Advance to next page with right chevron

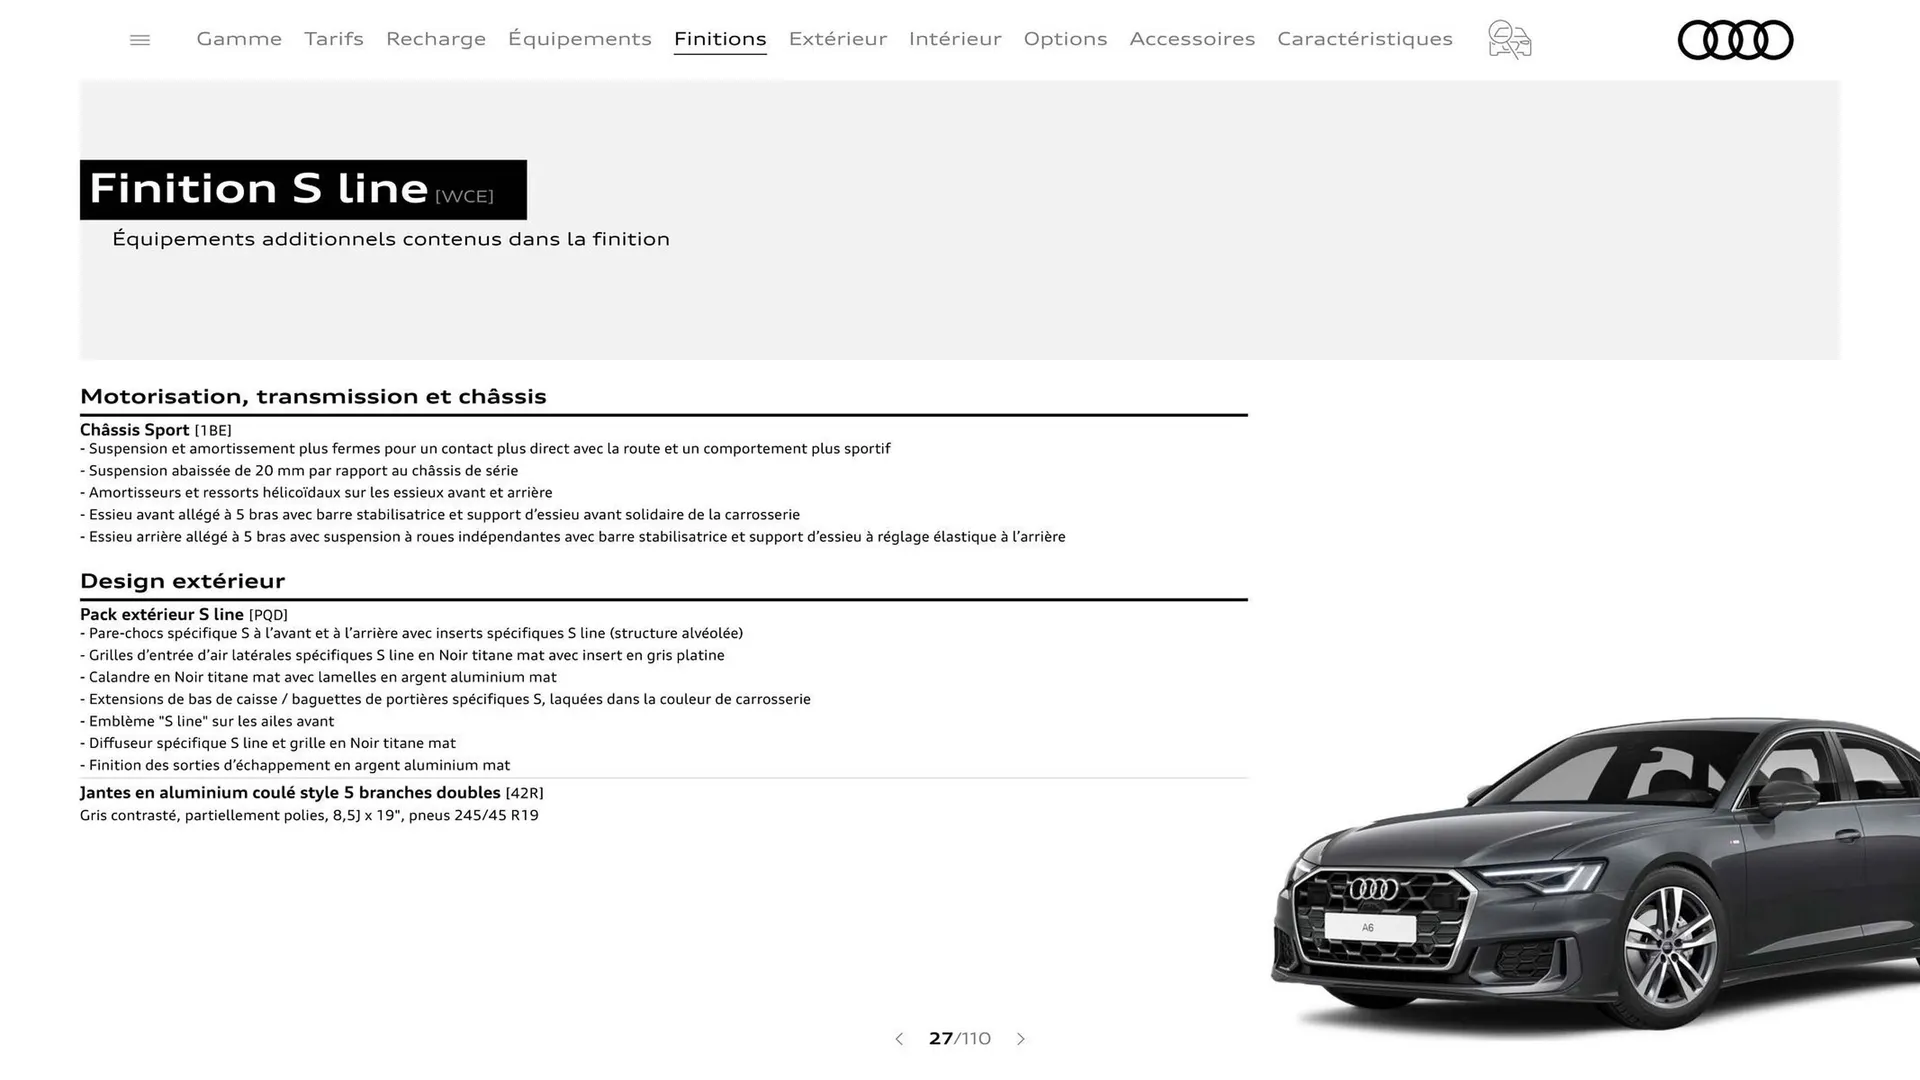tap(1021, 1039)
